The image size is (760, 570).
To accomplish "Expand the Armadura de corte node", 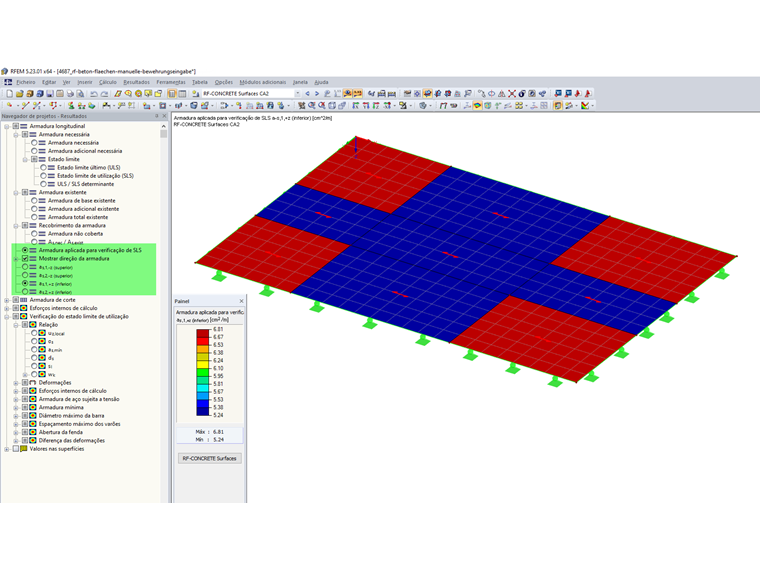I will point(7,300).
